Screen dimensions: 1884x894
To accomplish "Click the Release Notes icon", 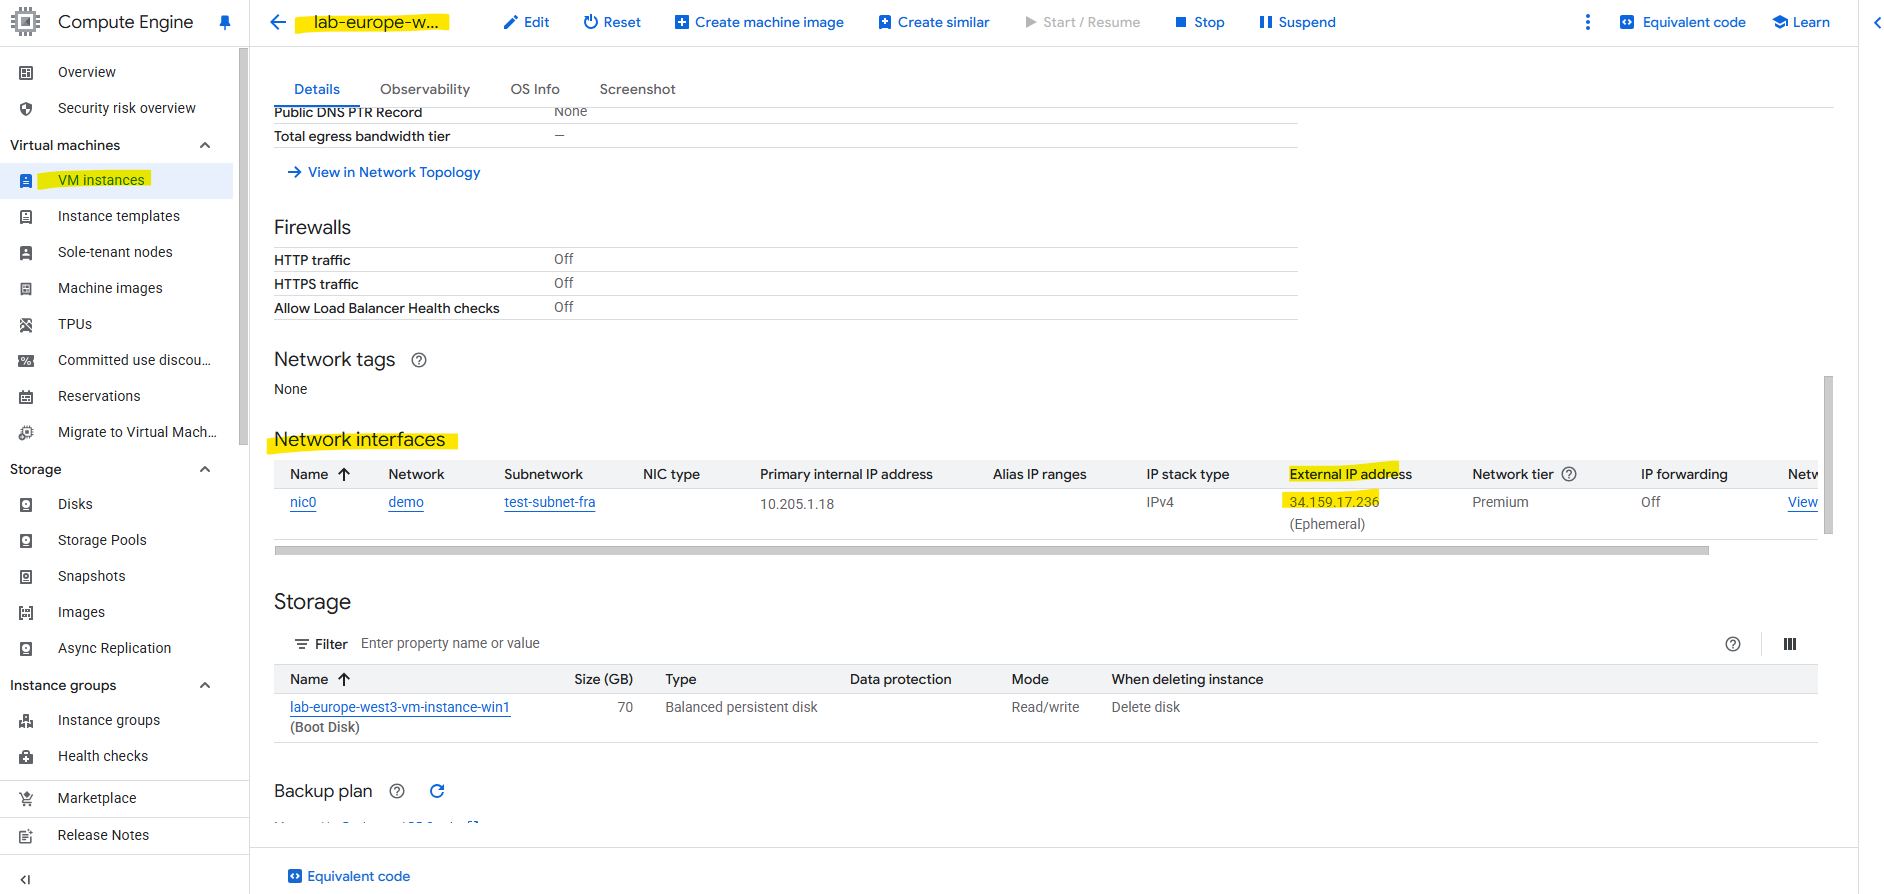I will pyautogui.click(x=26, y=835).
